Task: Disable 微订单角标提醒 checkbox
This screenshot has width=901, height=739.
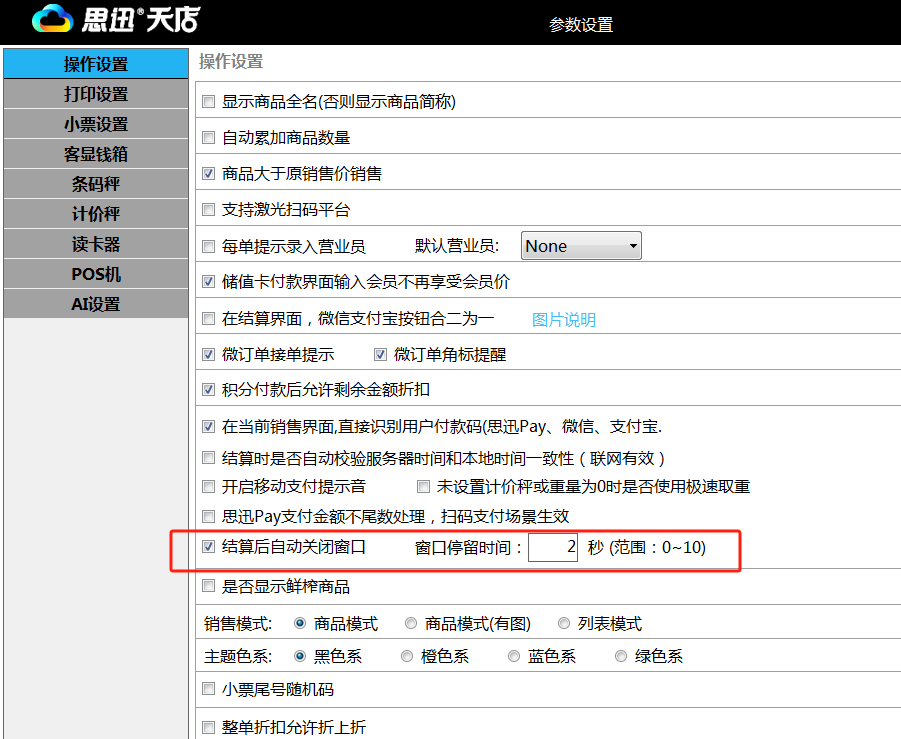Action: tap(381, 355)
